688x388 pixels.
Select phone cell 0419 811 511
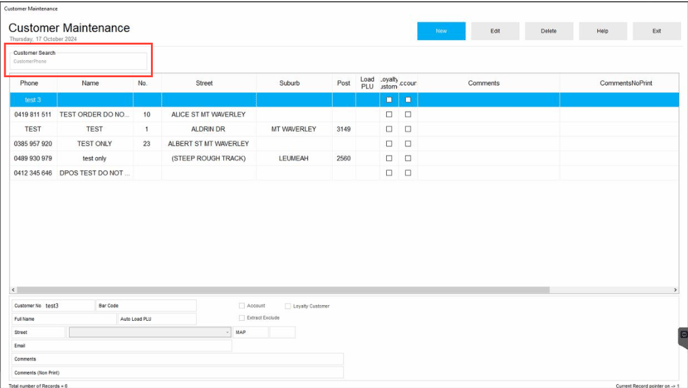tap(33, 115)
